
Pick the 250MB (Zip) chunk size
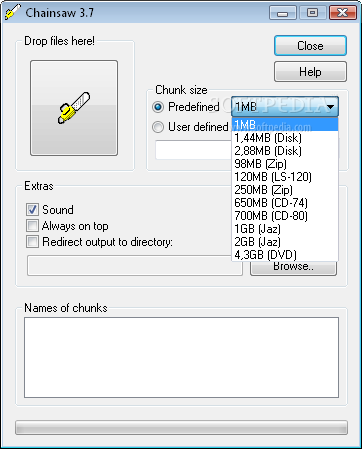click(285, 190)
